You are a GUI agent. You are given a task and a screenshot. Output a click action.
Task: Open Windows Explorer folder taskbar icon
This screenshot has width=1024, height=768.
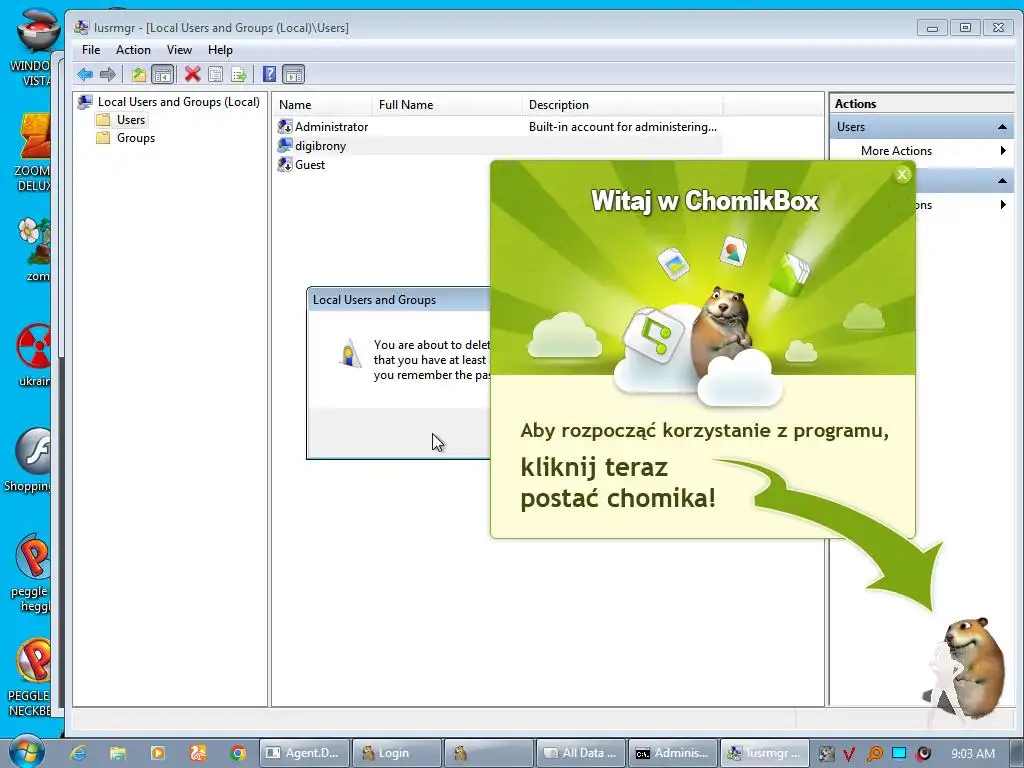coord(118,753)
